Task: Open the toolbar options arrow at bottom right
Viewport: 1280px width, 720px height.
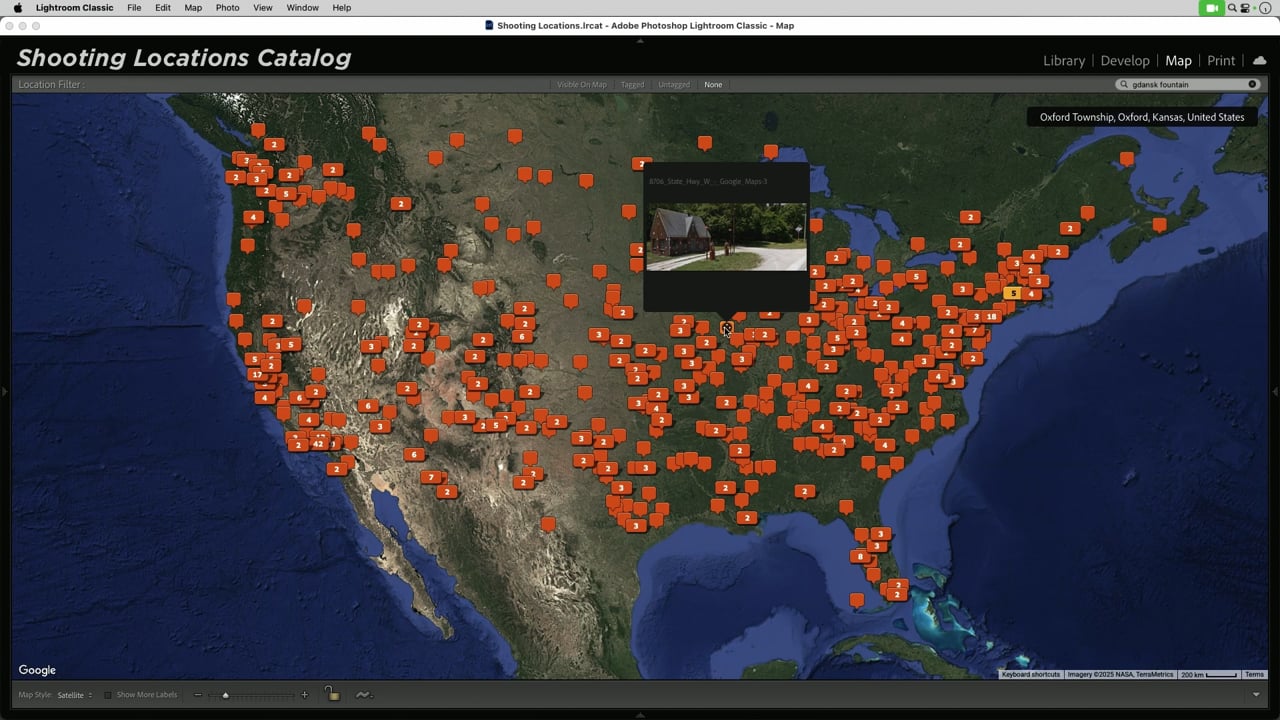Action: 1257,695
